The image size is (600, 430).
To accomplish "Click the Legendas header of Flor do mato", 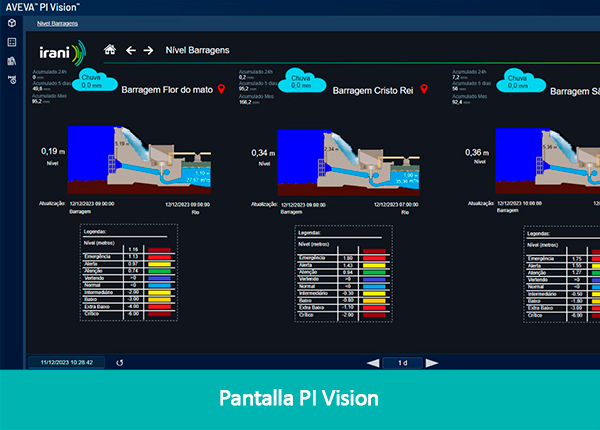I will tap(95, 231).
